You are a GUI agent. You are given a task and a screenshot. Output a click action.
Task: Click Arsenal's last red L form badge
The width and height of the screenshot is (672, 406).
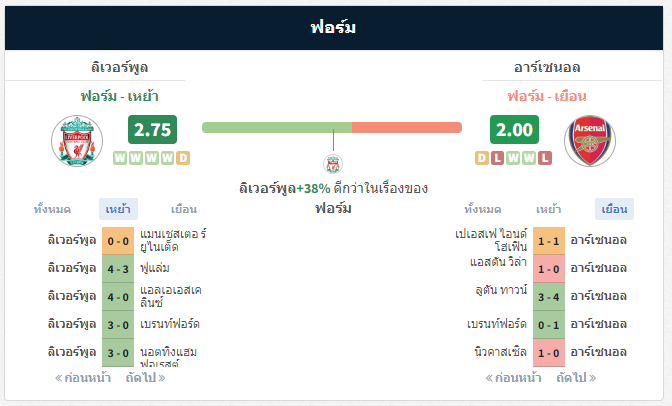click(545, 158)
